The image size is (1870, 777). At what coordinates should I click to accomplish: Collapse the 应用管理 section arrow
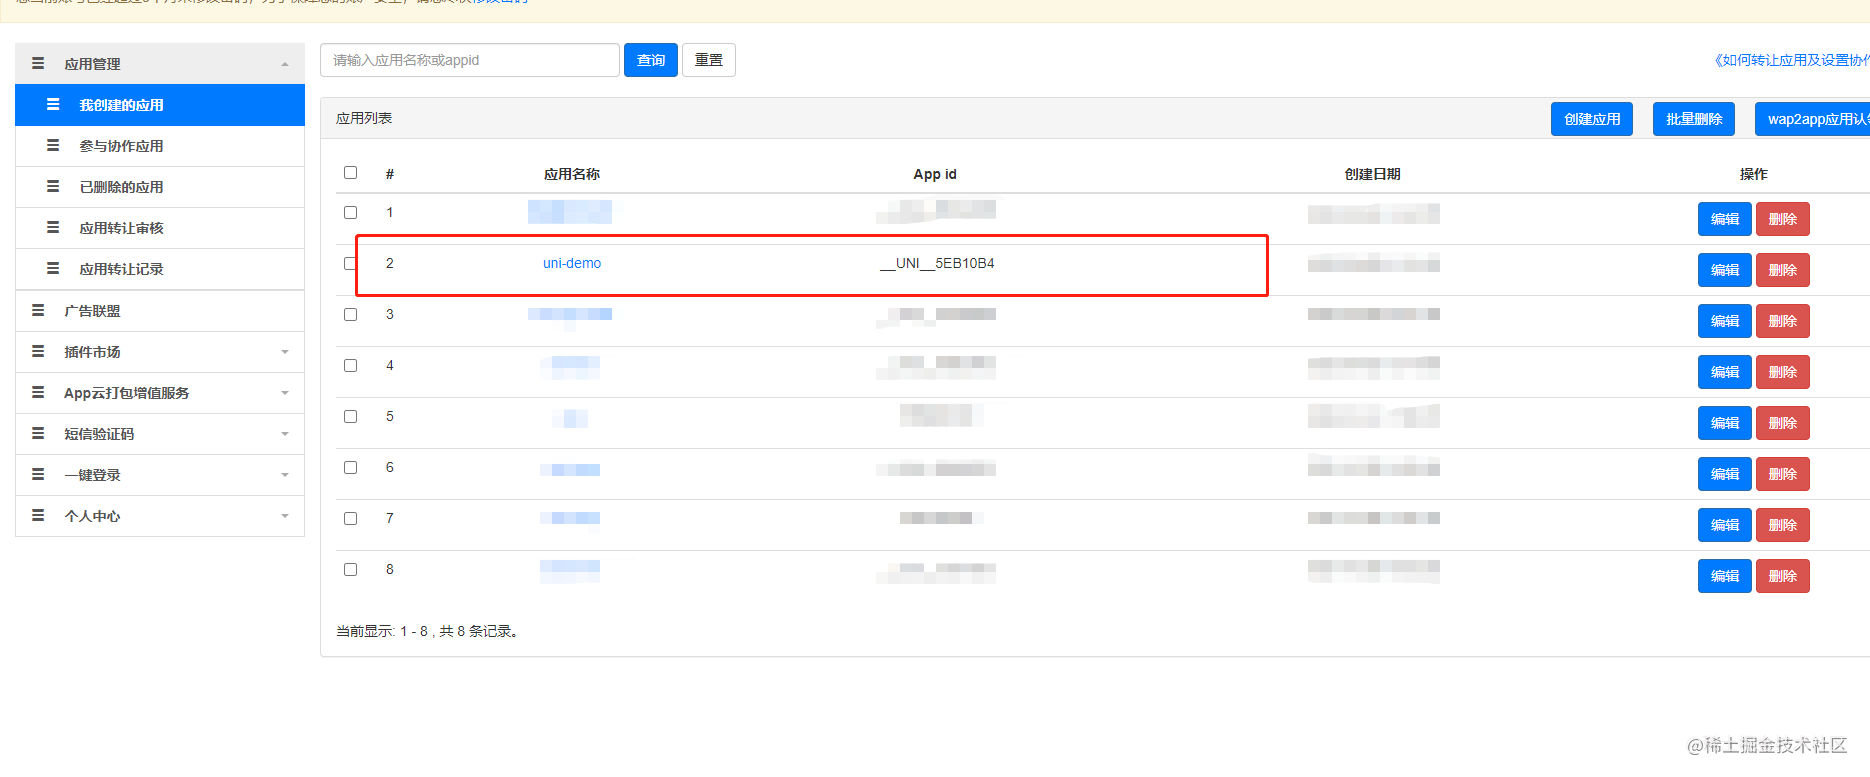coord(285,64)
